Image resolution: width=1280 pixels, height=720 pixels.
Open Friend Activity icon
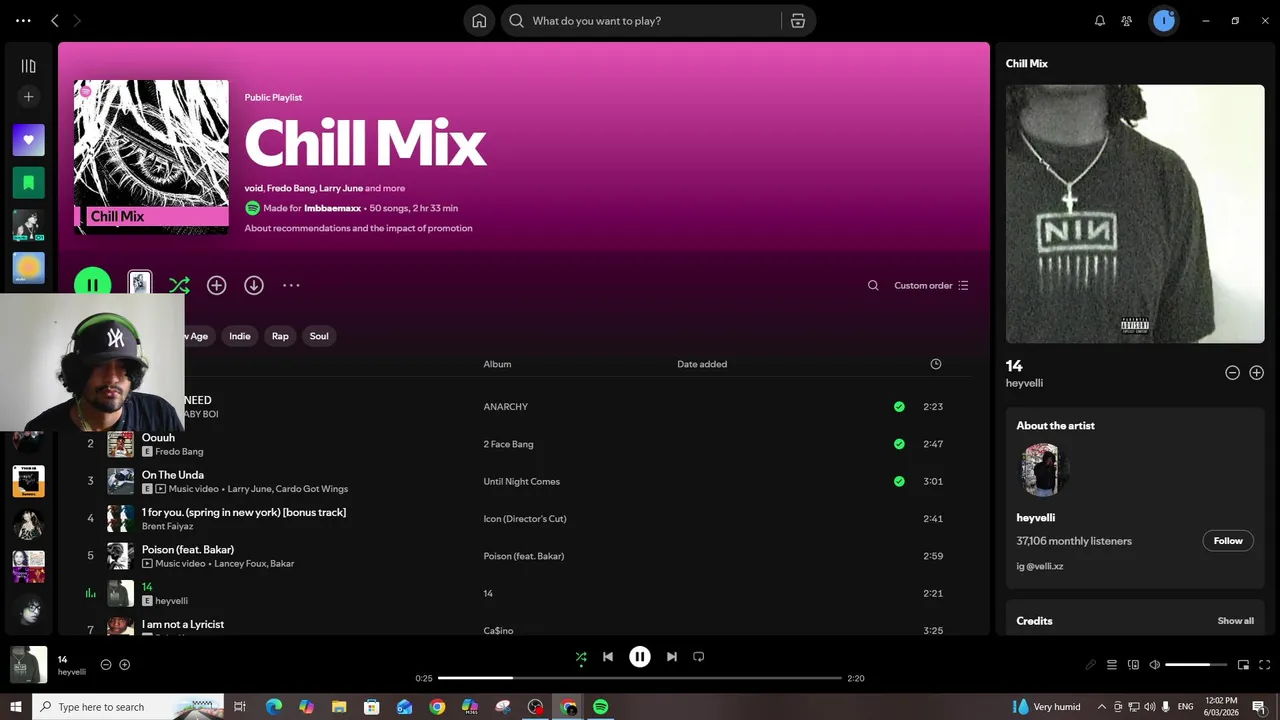click(1127, 20)
